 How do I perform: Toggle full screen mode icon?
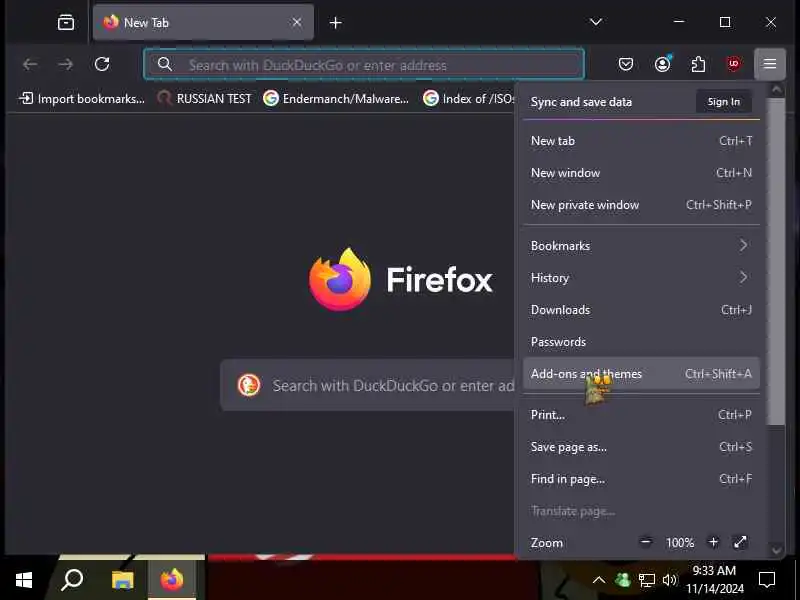pyautogui.click(x=740, y=542)
